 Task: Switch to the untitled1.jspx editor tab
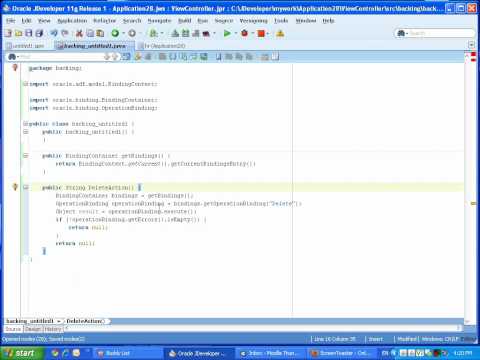27,46
